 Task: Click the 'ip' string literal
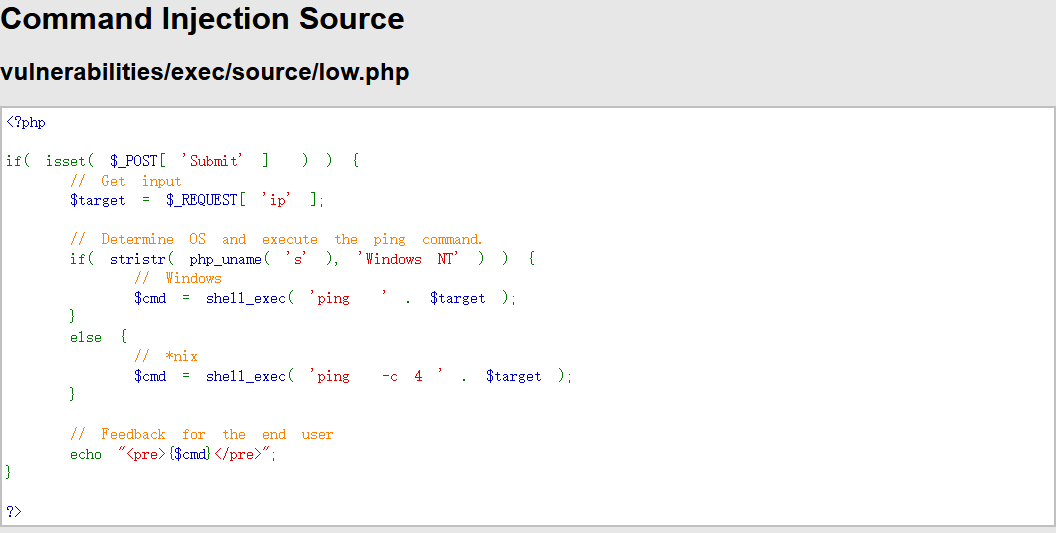point(275,200)
